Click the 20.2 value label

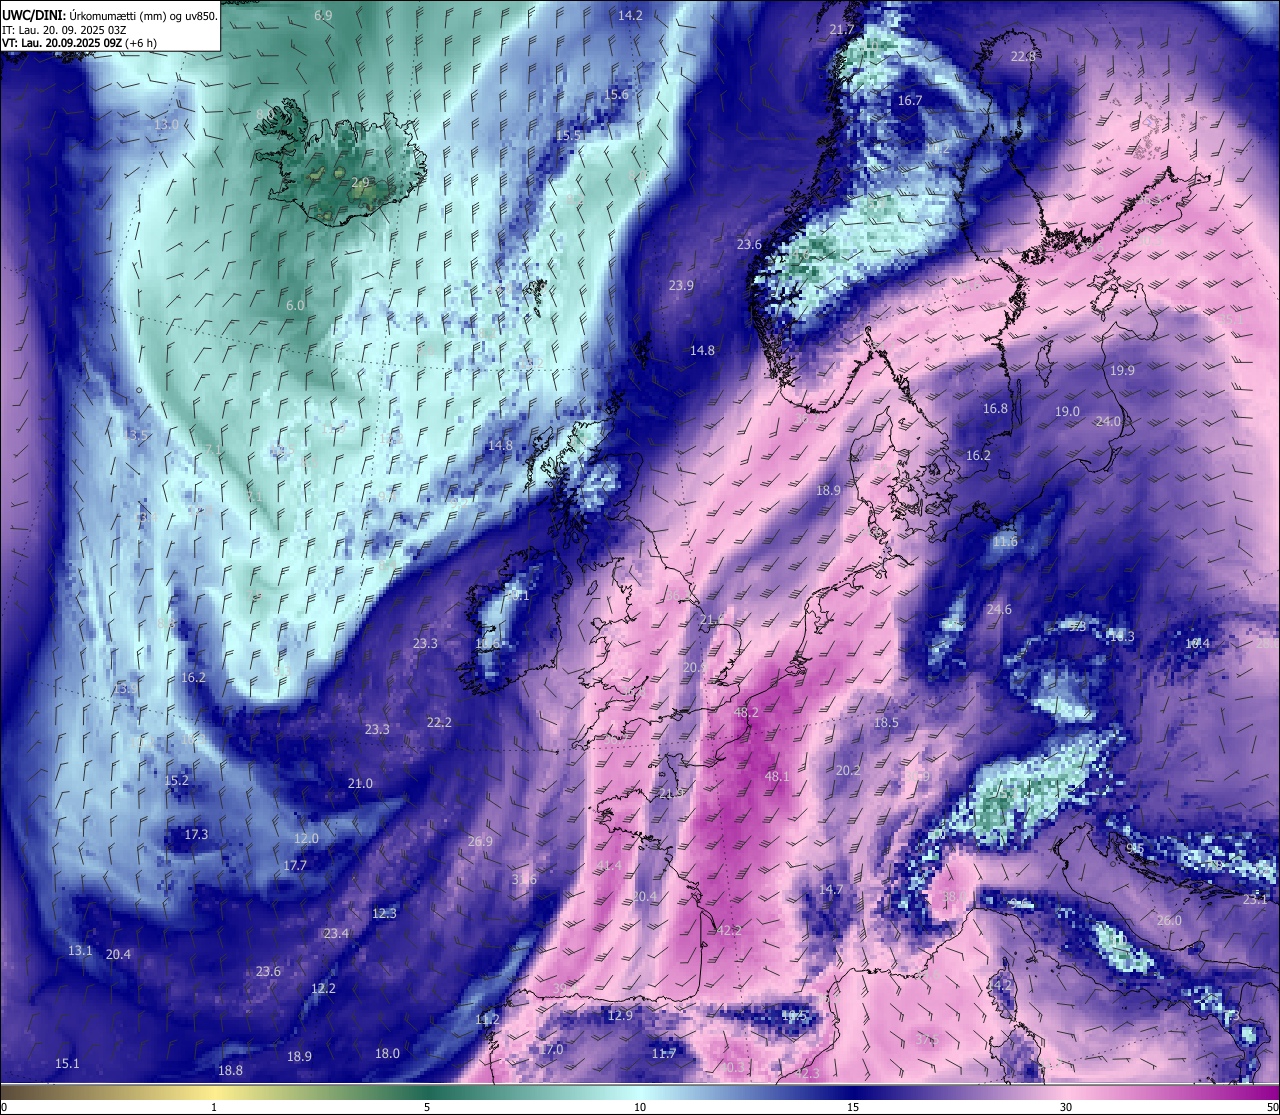(x=848, y=770)
